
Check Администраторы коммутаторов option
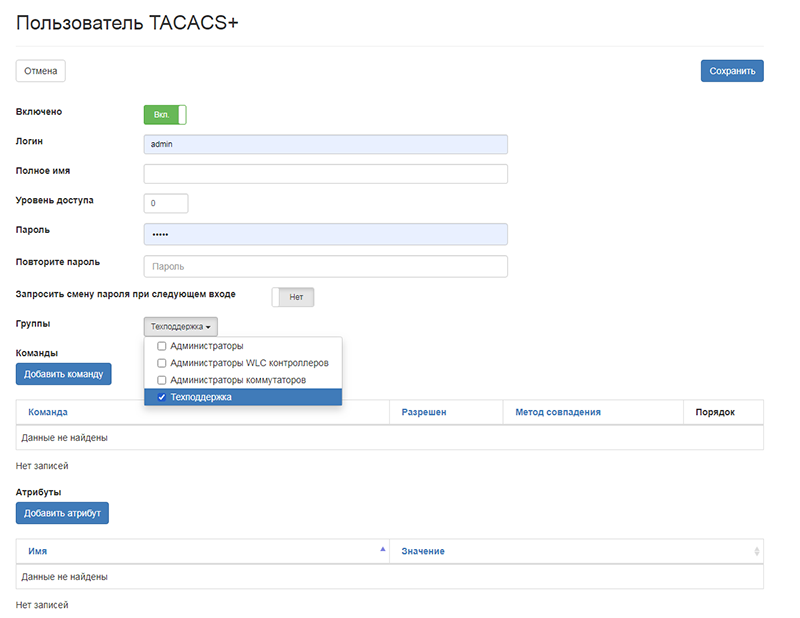tap(162, 380)
